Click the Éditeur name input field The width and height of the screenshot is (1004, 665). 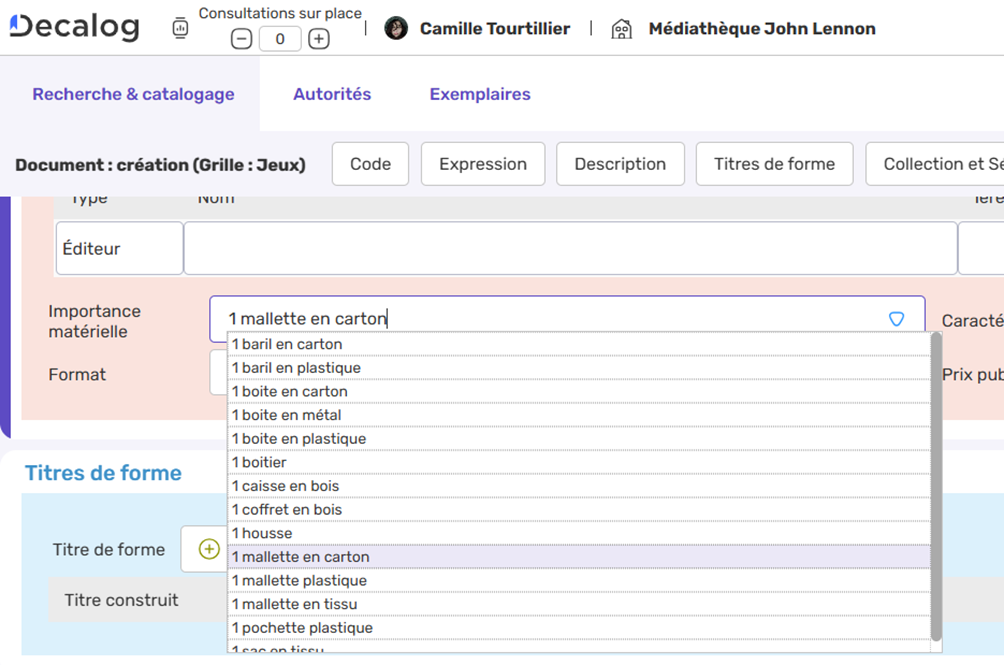(570, 248)
